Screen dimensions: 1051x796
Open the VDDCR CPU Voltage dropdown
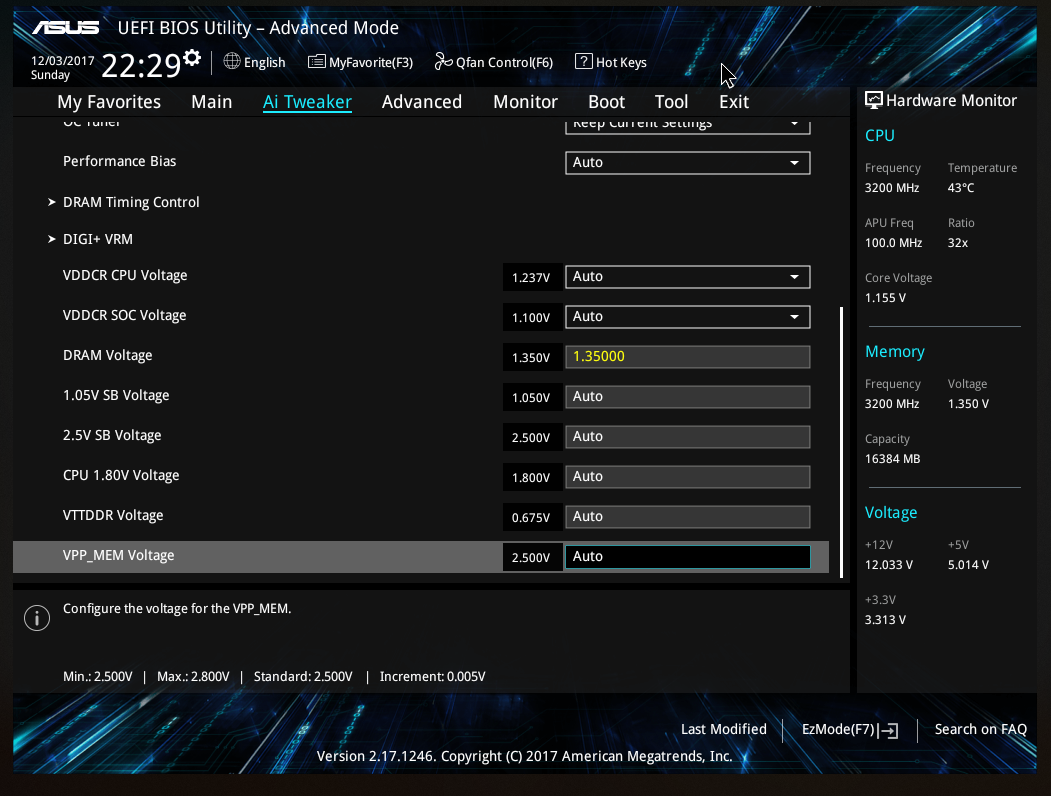coord(688,277)
